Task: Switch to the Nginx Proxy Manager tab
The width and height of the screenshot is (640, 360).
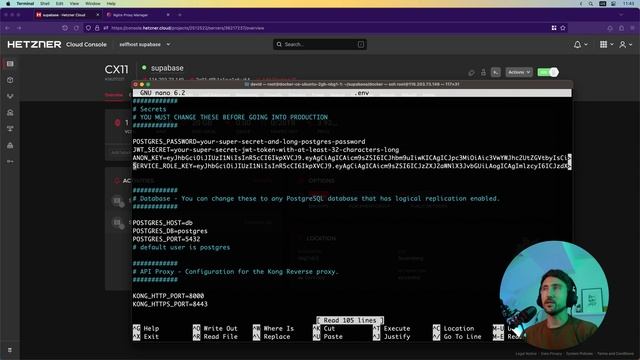Action: pyautogui.click(x=138, y=15)
